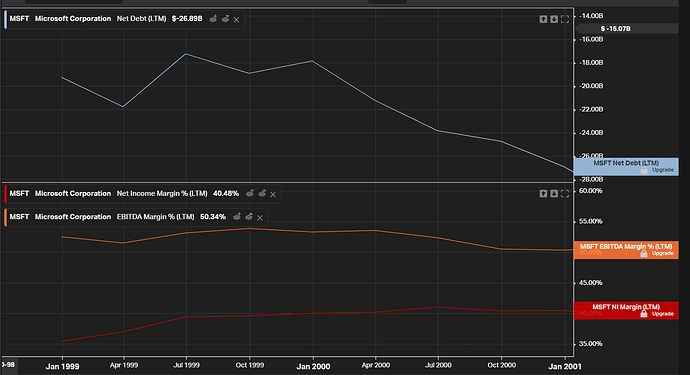Click lock icon on MSFT EBITDA Margin label

tap(644, 254)
